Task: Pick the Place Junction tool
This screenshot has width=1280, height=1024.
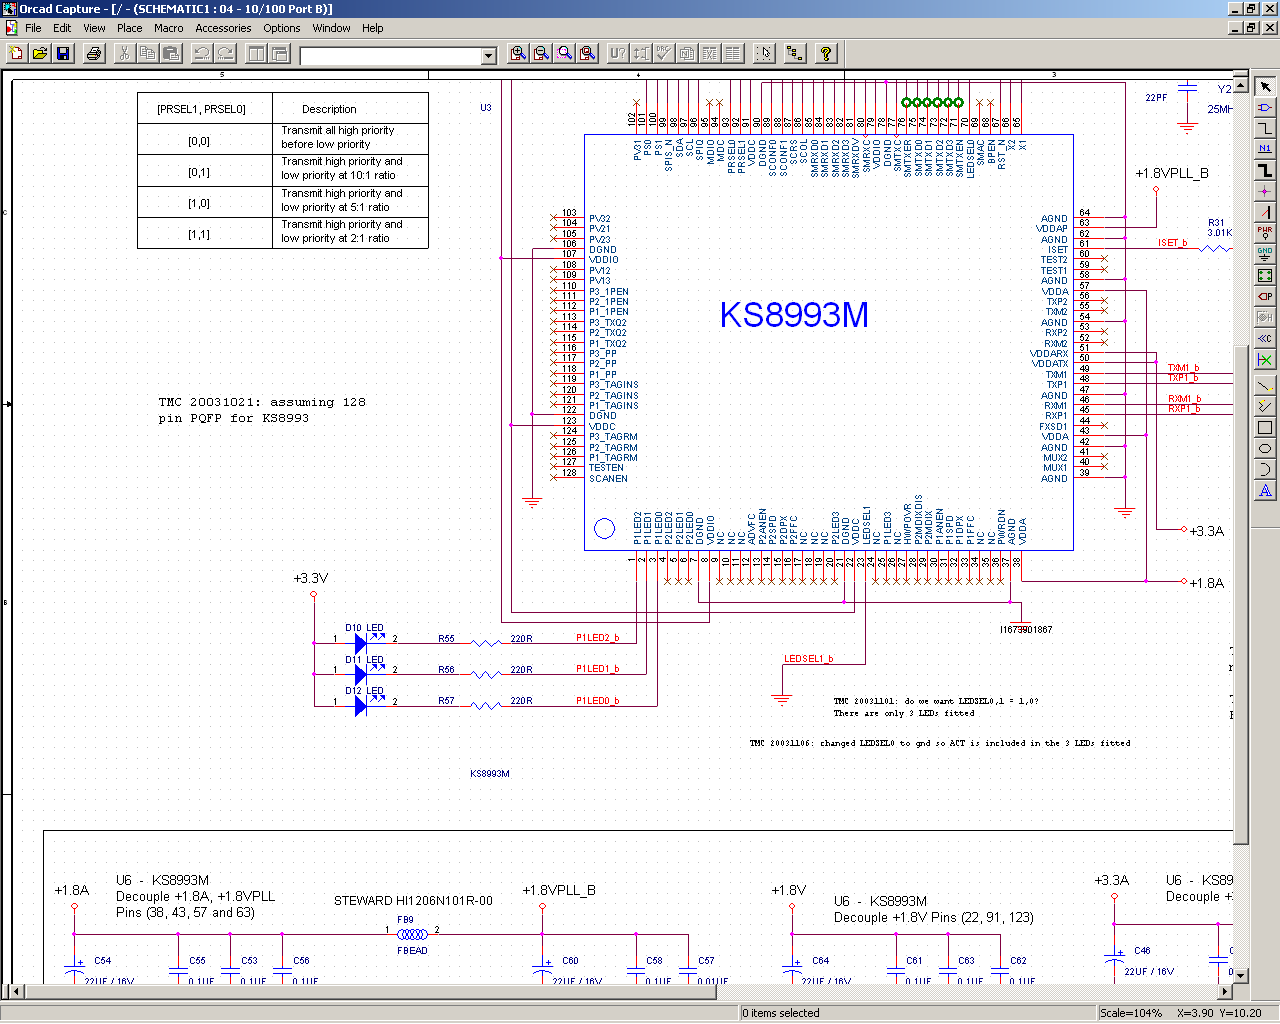Action: tap(1265, 191)
